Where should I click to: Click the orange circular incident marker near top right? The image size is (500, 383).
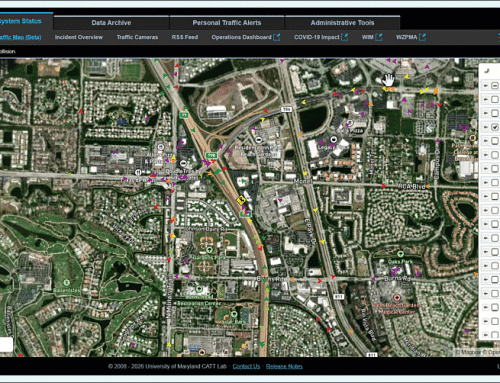click(x=435, y=91)
